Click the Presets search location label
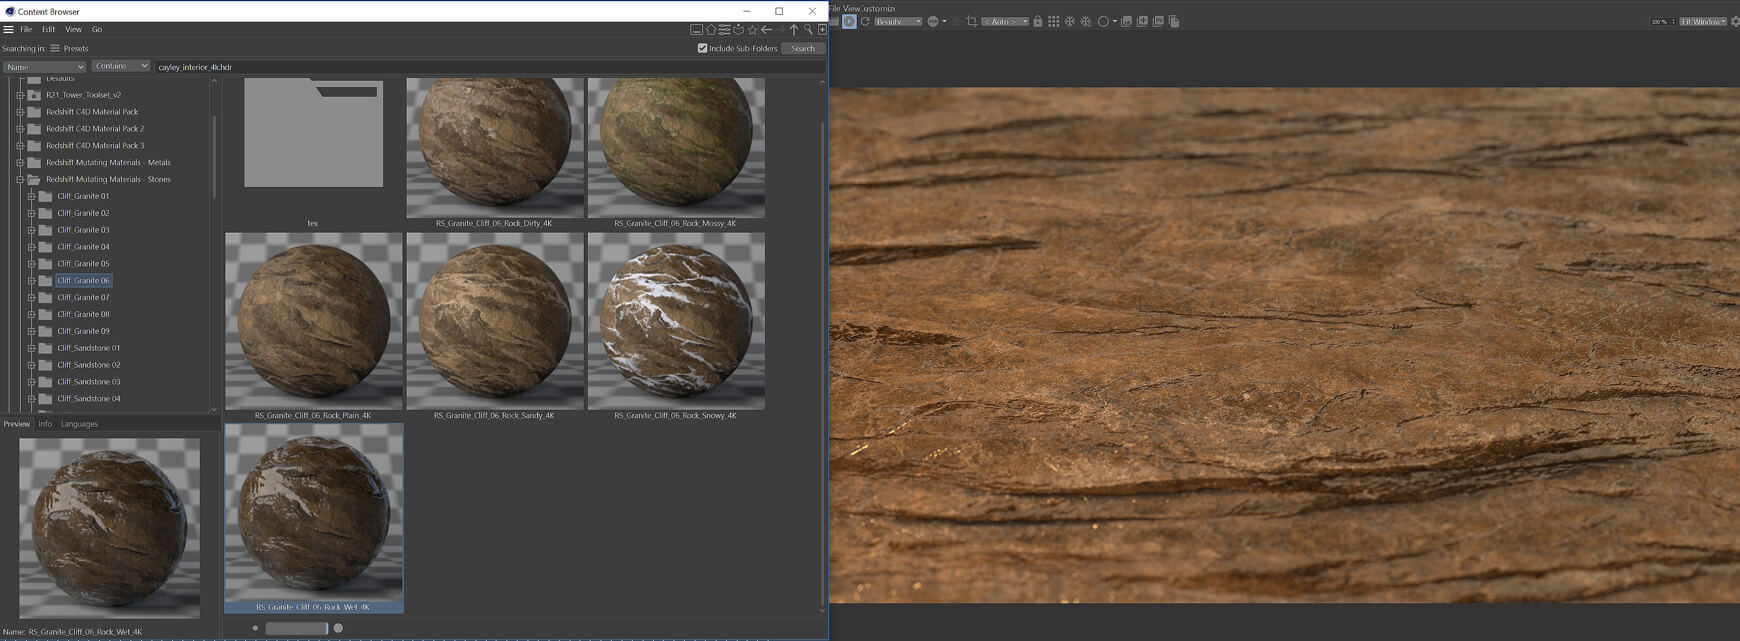Viewport: 1740px width, 641px height. tap(76, 48)
